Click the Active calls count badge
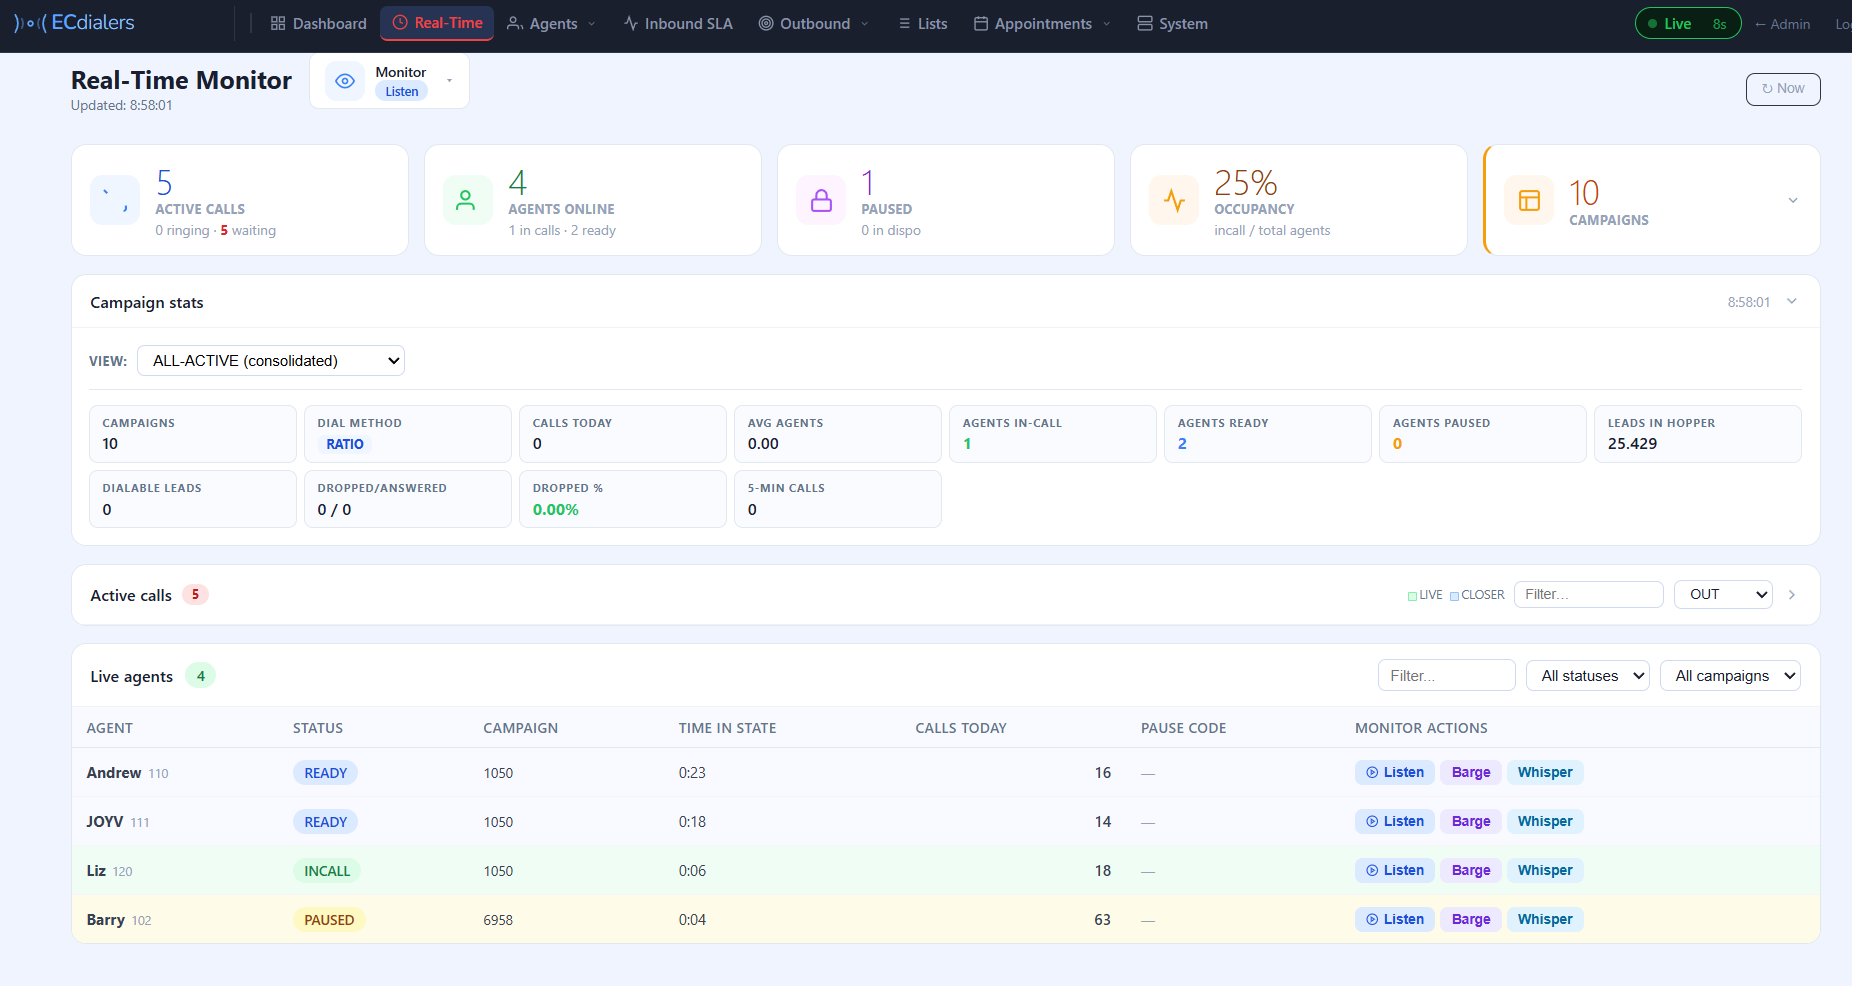The width and height of the screenshot is (1852, 986). pos(195,595)
